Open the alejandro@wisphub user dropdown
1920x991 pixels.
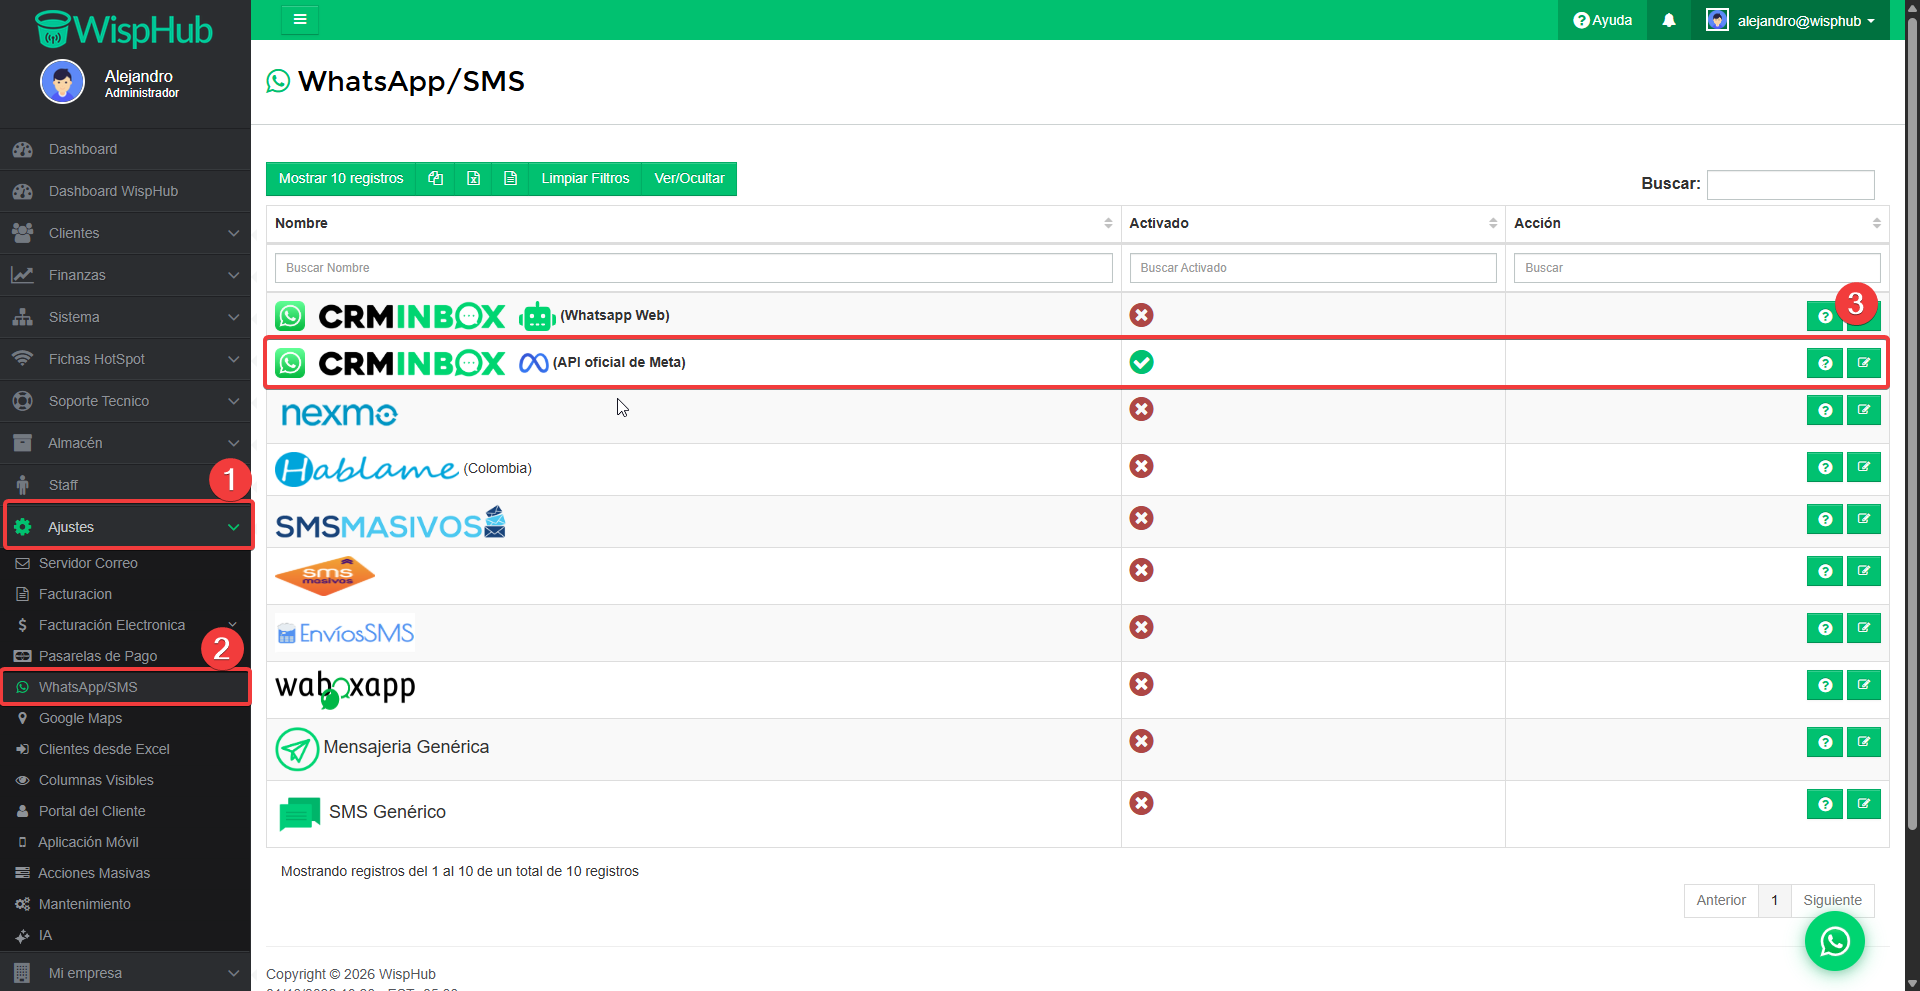[x=1790, y=20]
